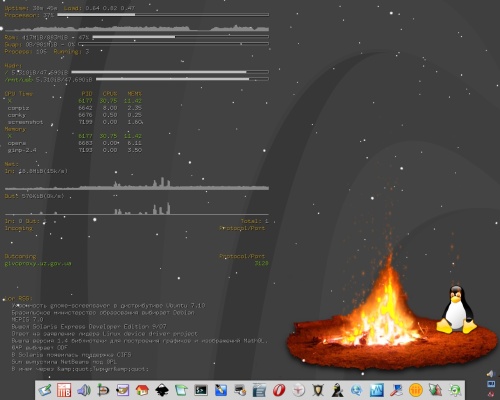This screenshot has height=400, width=500.
Task: Click the 'givcproxy.uz.gov.ua' outgoing connection
Action: pyautogui.click(x=38, y=263)
